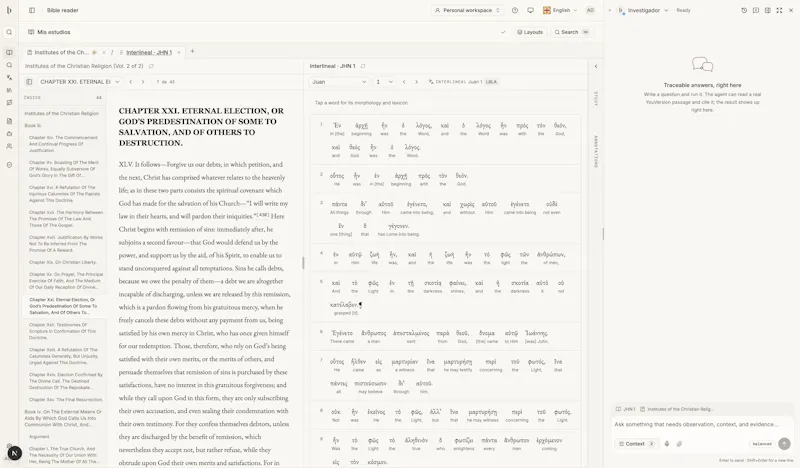Viewport: 800px width, 468px height.
Task: Open the Personal workspace switcher
Action: [x=467, y=10]
